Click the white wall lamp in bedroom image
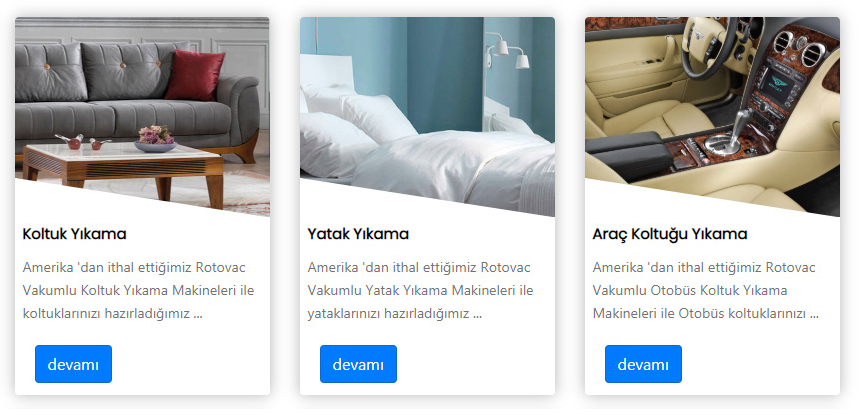 (x=508, y=51)
